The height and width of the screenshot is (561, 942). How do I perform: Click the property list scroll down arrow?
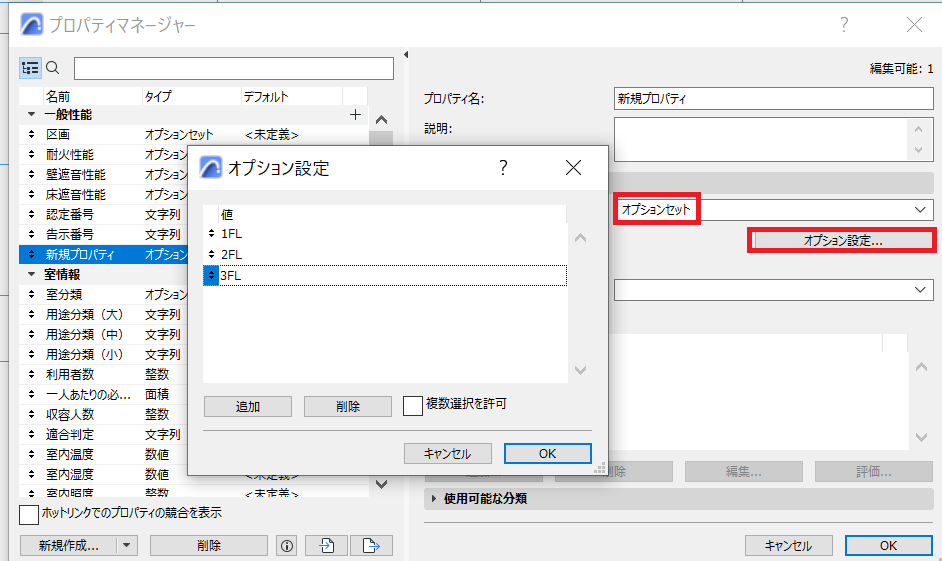pyautogui.click(x=381, y=484)
